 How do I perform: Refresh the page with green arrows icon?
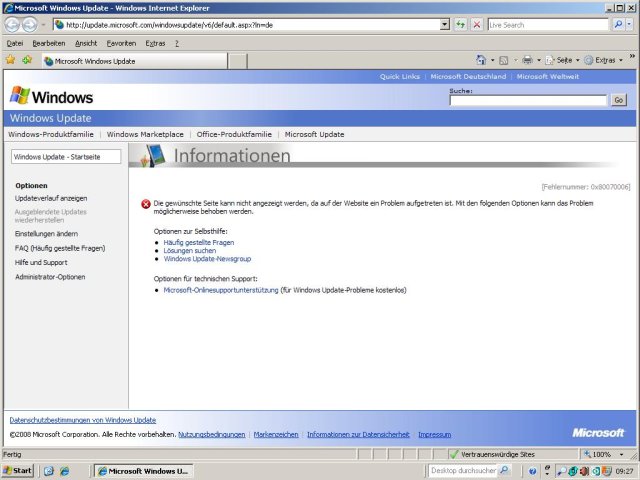pos(460,25)
